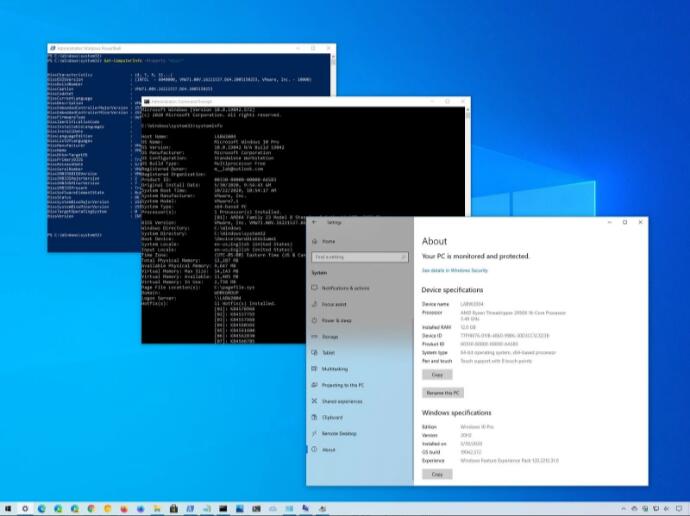Image resolution: width=690 pixels, height=516 pixels.
Task: Open Clipboard settings page
Action: pyautogui.click(x=327, y=417)
